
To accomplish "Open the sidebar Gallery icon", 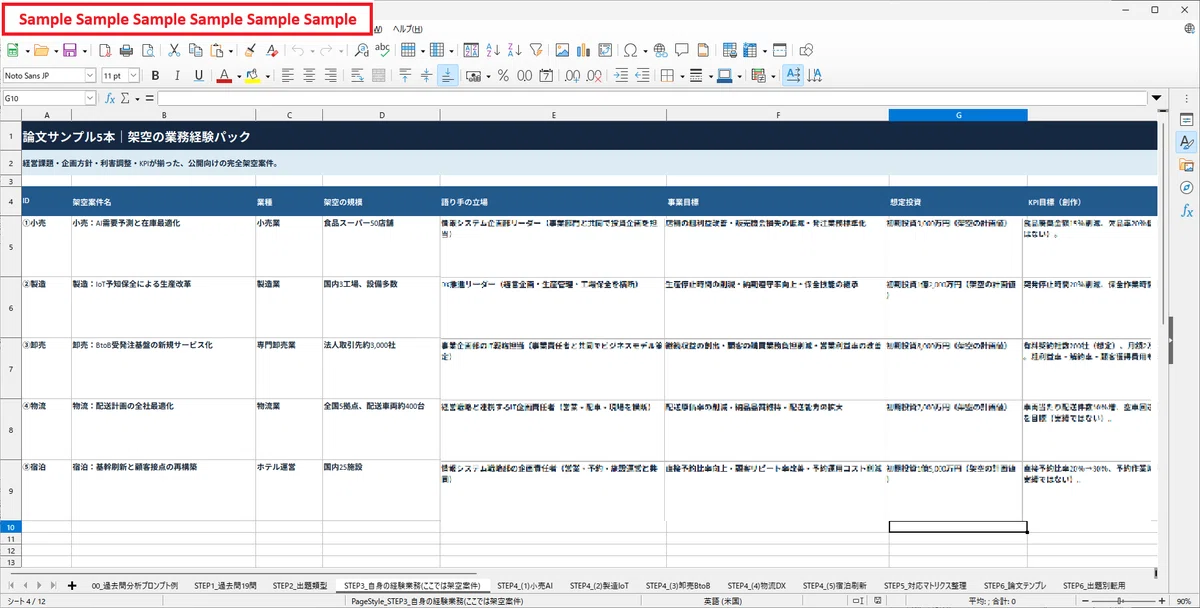I will coord(1187,165).
